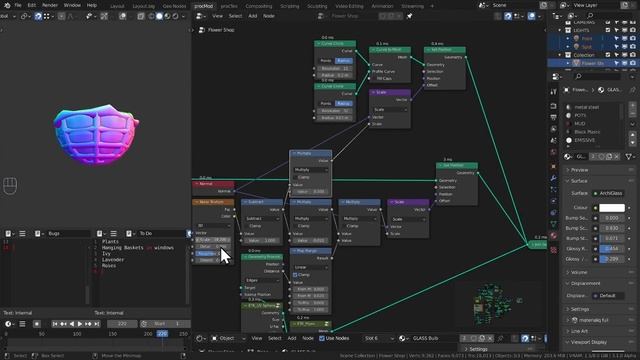Viewport: 640px width, 360px height.
Task: Switch to the Geo Nodes workspace tab
Action: (x=174, y=6)
